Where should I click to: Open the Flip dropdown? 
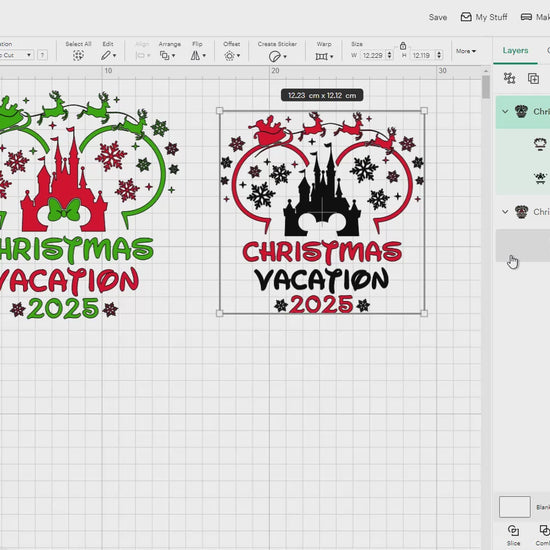(198, 55)
